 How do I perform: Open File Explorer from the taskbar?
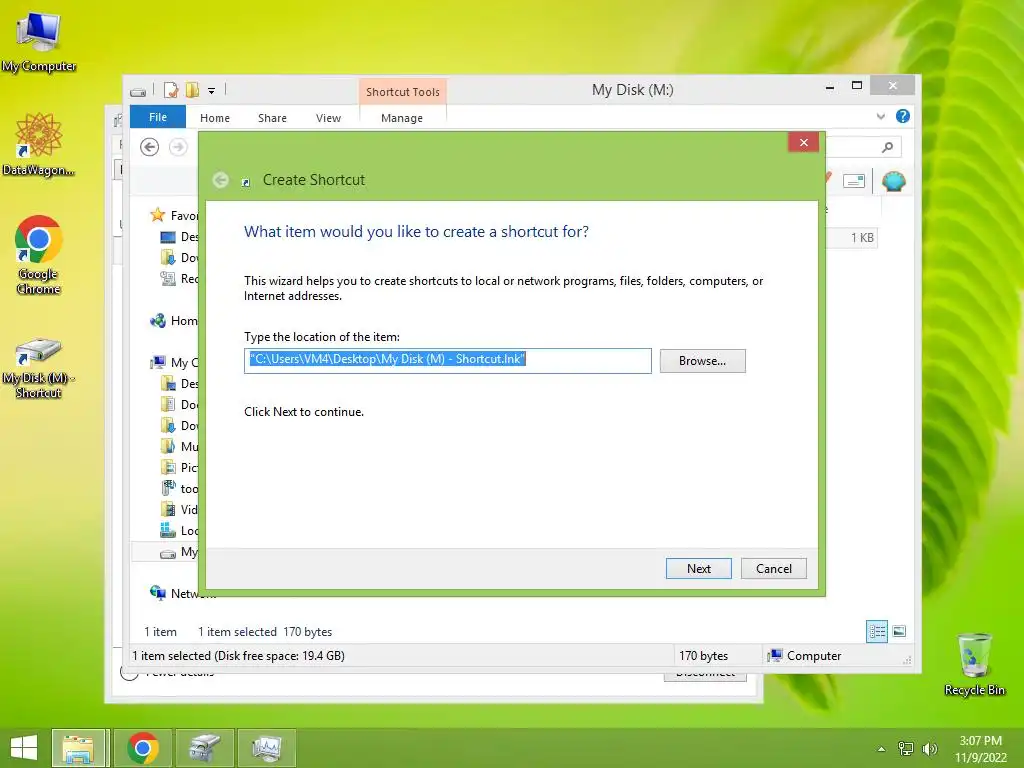[78, 748]
